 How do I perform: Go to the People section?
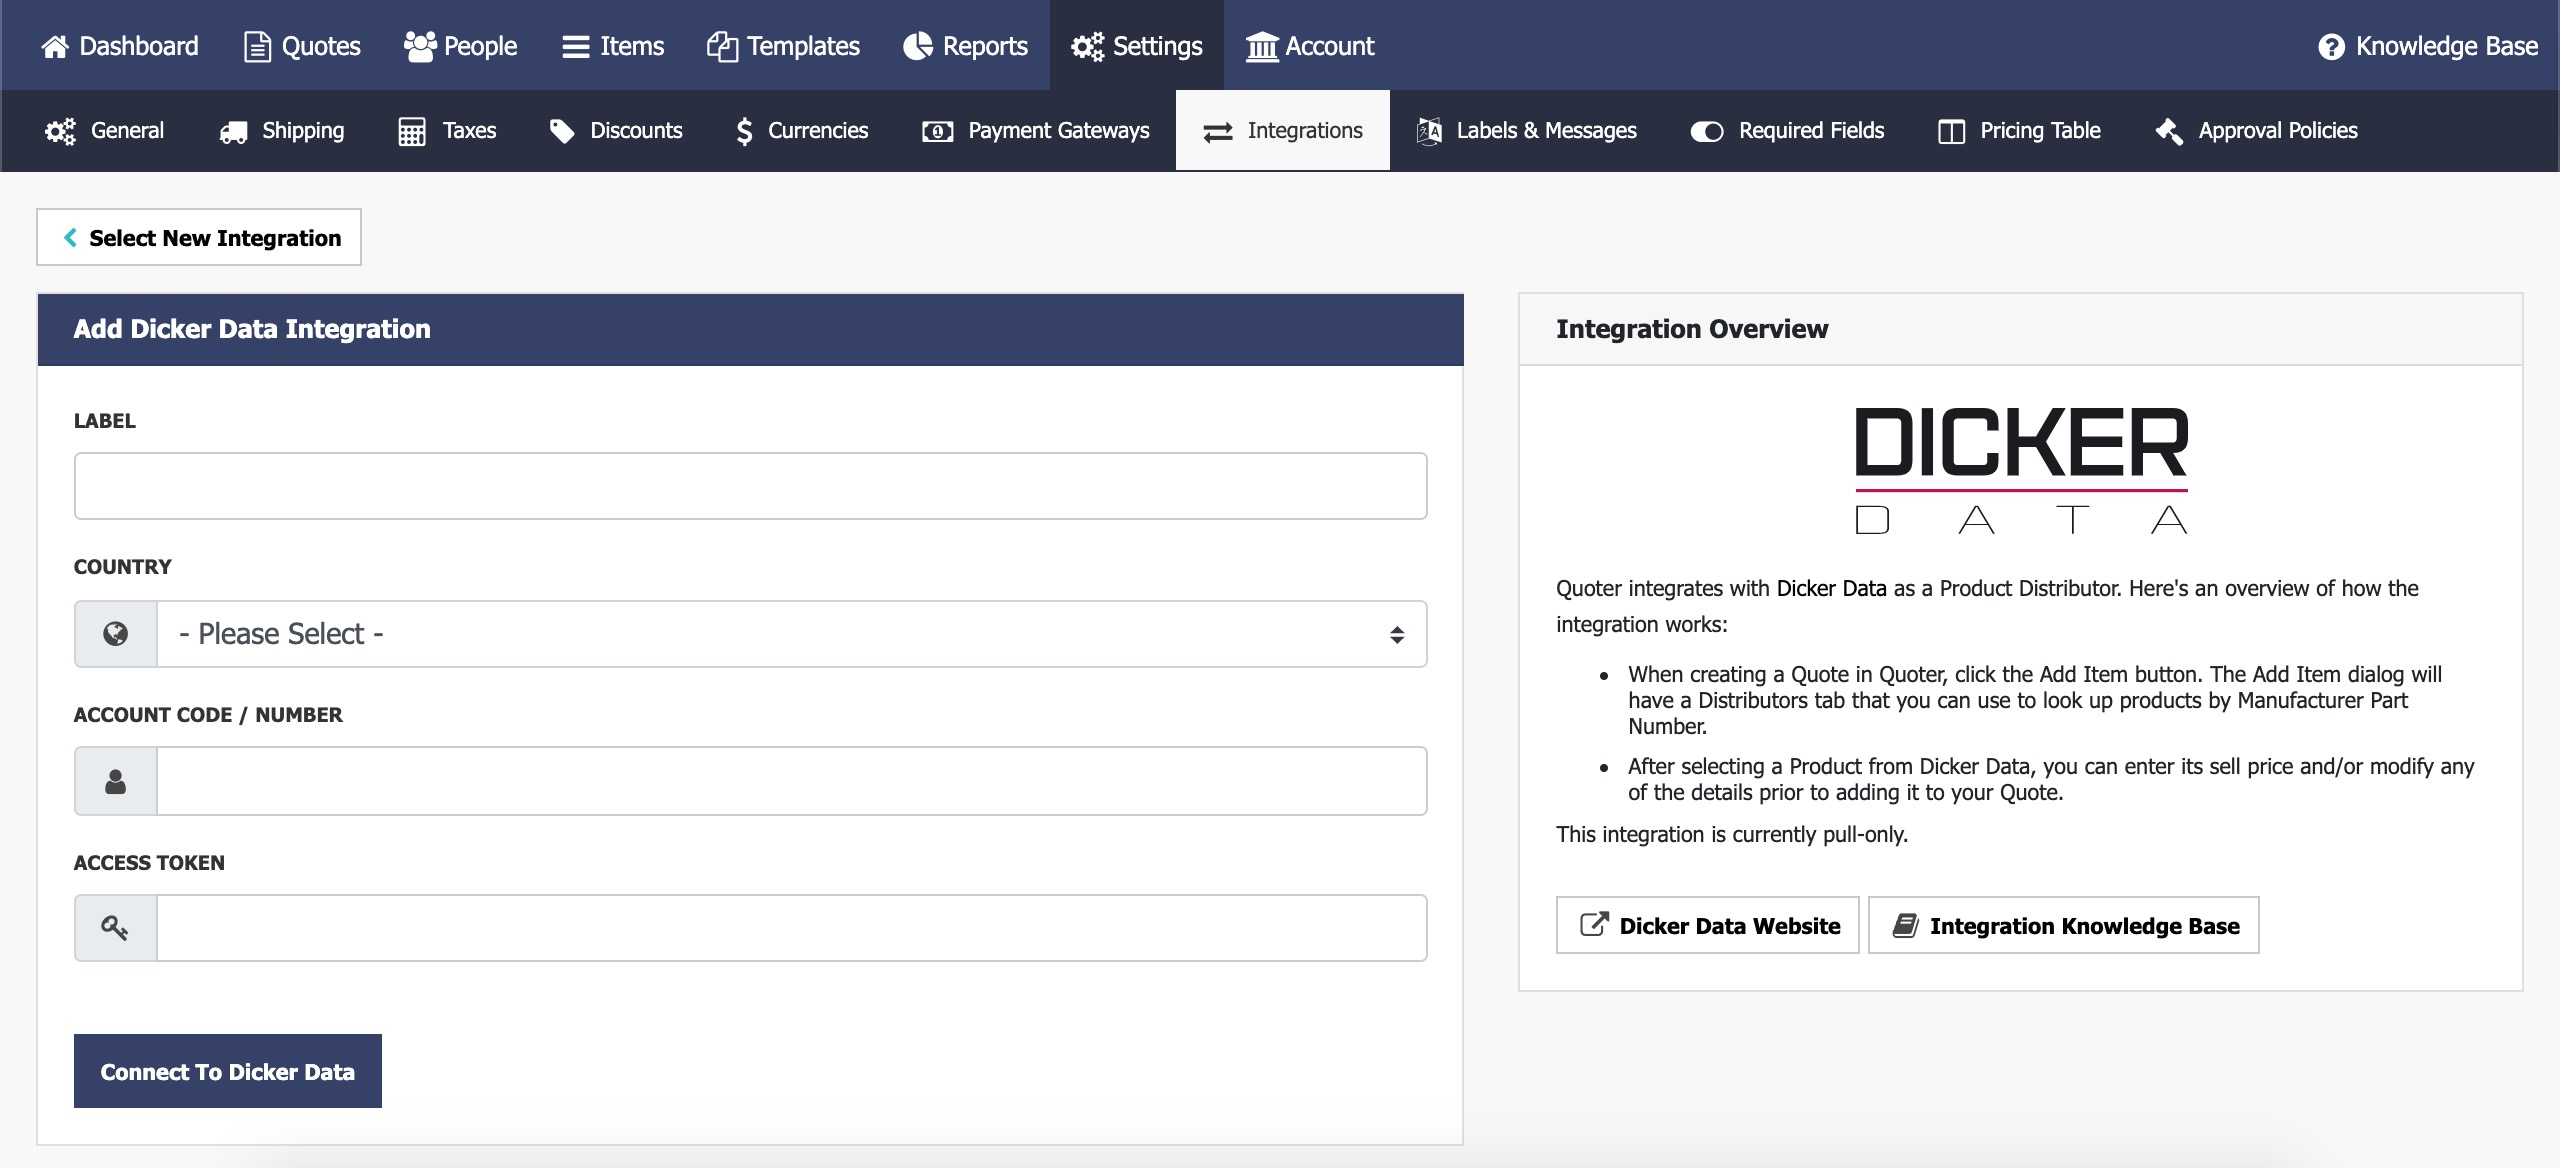point(460,46)
